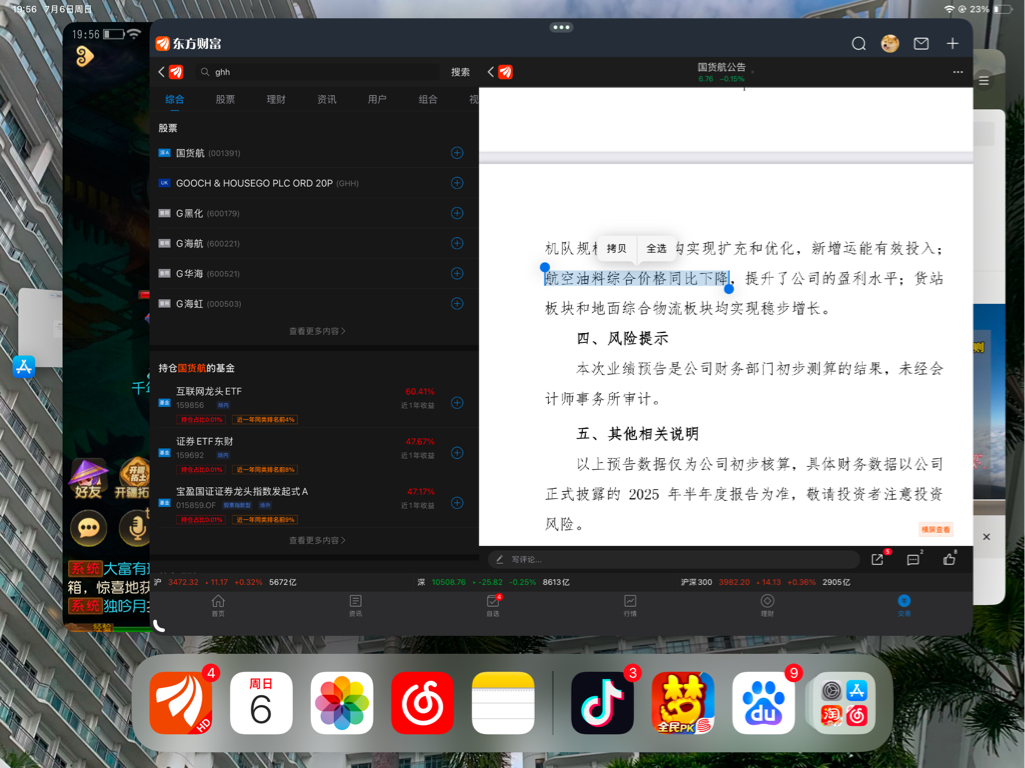The image size is (1025, 768).
Task: Switch to the 股票 search tab
Action: pos(226,99)
